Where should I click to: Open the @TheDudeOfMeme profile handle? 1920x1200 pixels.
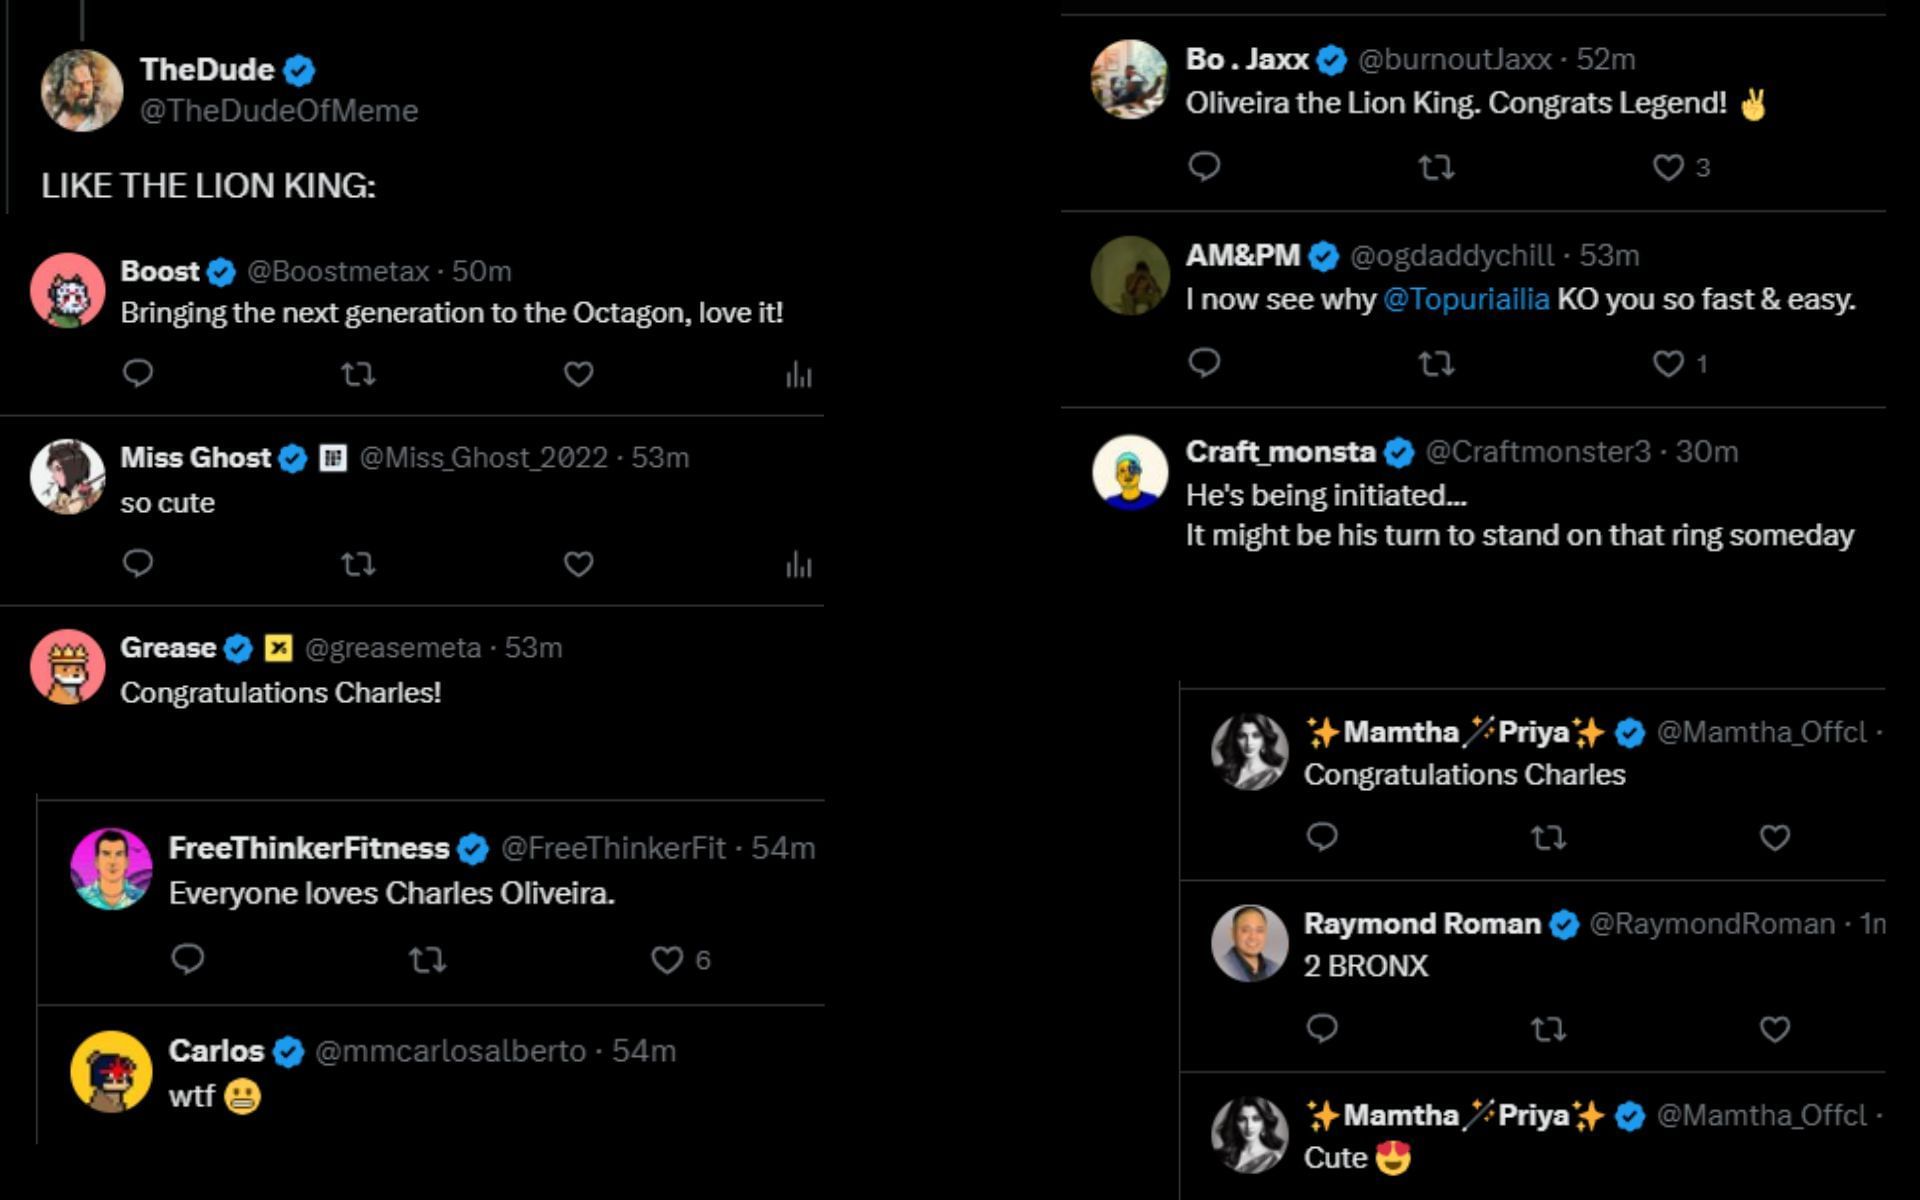[279, 111]
